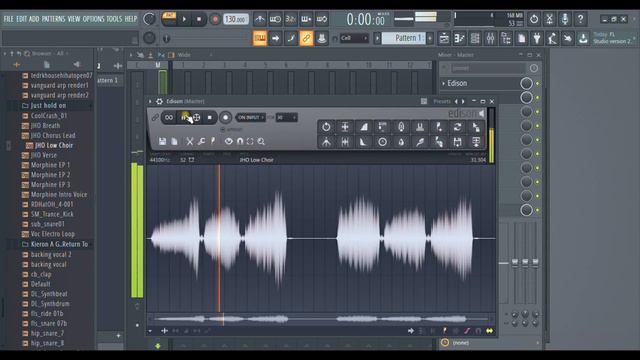640x360 pixels.
Task: Click the plug icon for plugin picker
Action: [537, 39]
